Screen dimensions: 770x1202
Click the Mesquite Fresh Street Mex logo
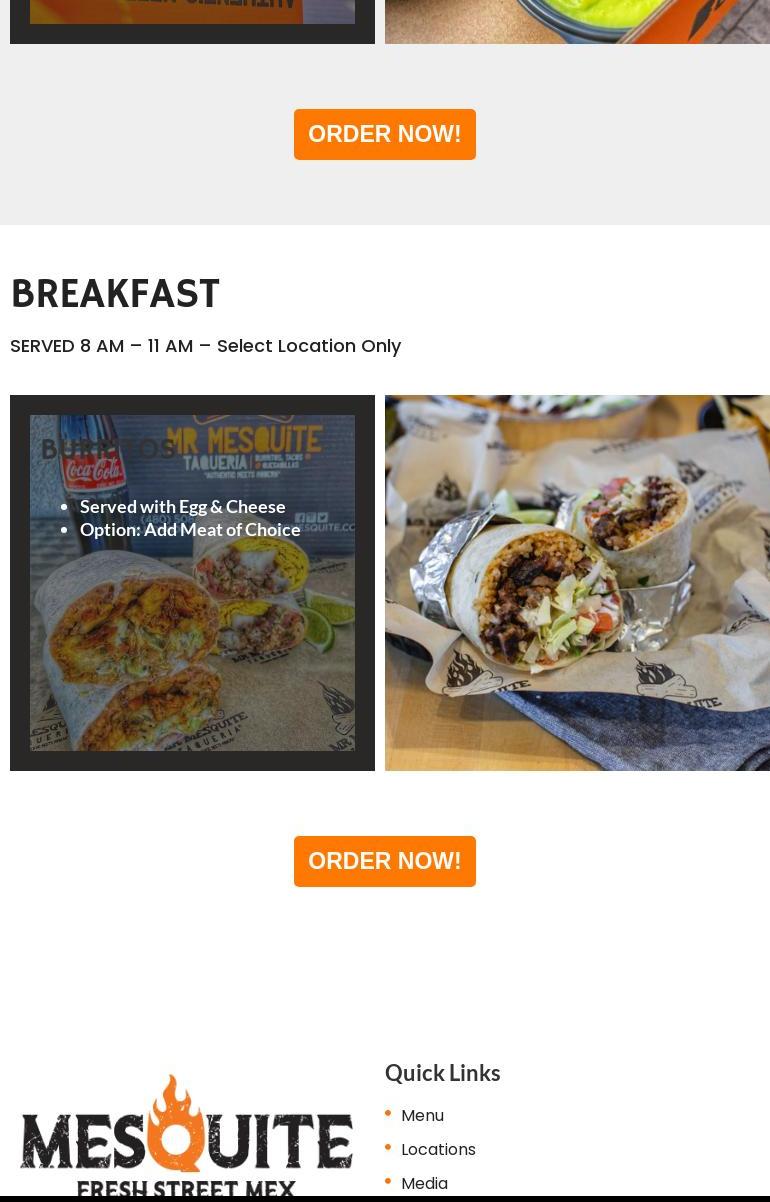[x=186, y=1136]
